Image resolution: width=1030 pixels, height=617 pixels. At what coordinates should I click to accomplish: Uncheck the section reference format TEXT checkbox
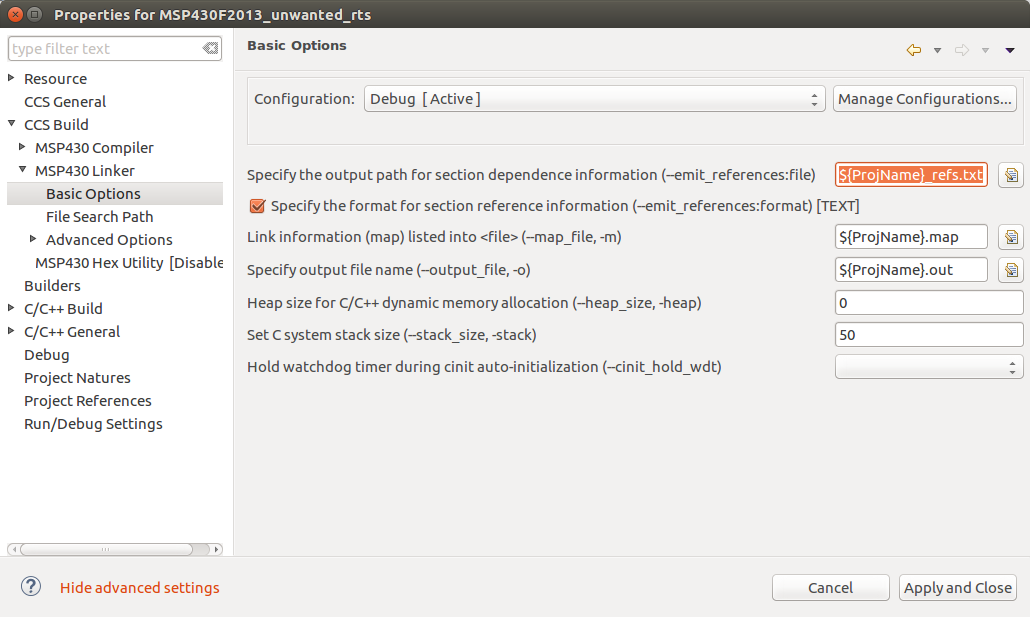coord(257,206)
